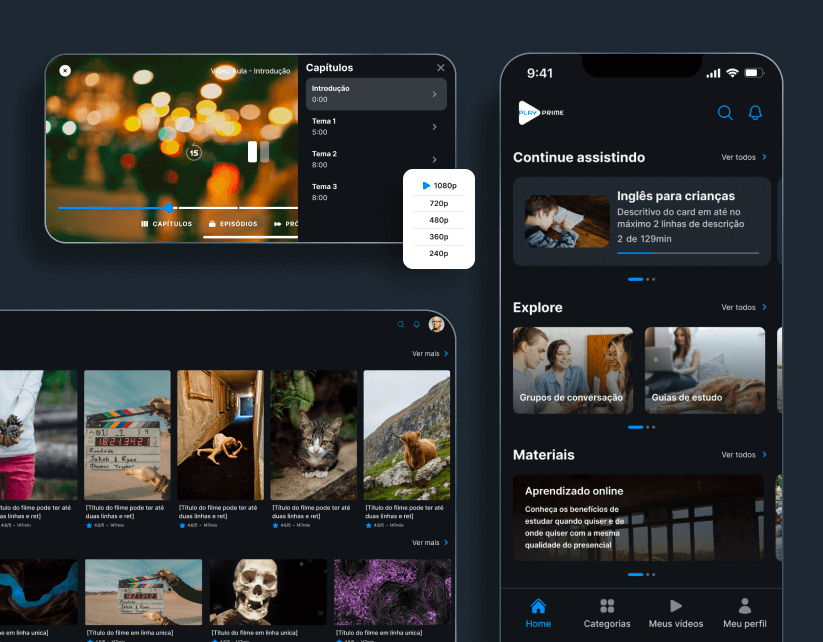Click Ver todos for Continue assistindo
823x642 pixels.
(744, 157)
